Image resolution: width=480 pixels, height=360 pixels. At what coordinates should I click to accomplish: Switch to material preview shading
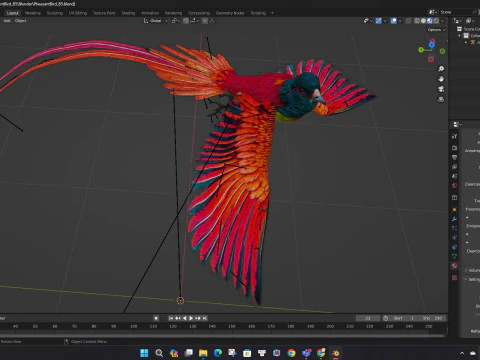(430, 21)
